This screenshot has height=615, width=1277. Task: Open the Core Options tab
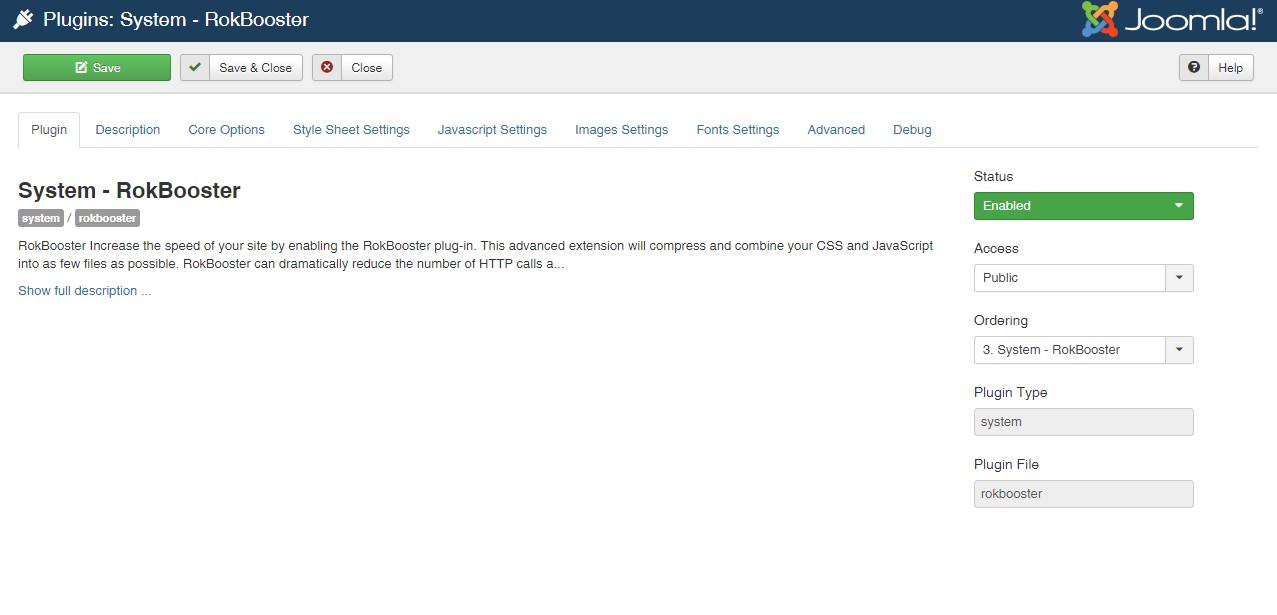[226, 129]
